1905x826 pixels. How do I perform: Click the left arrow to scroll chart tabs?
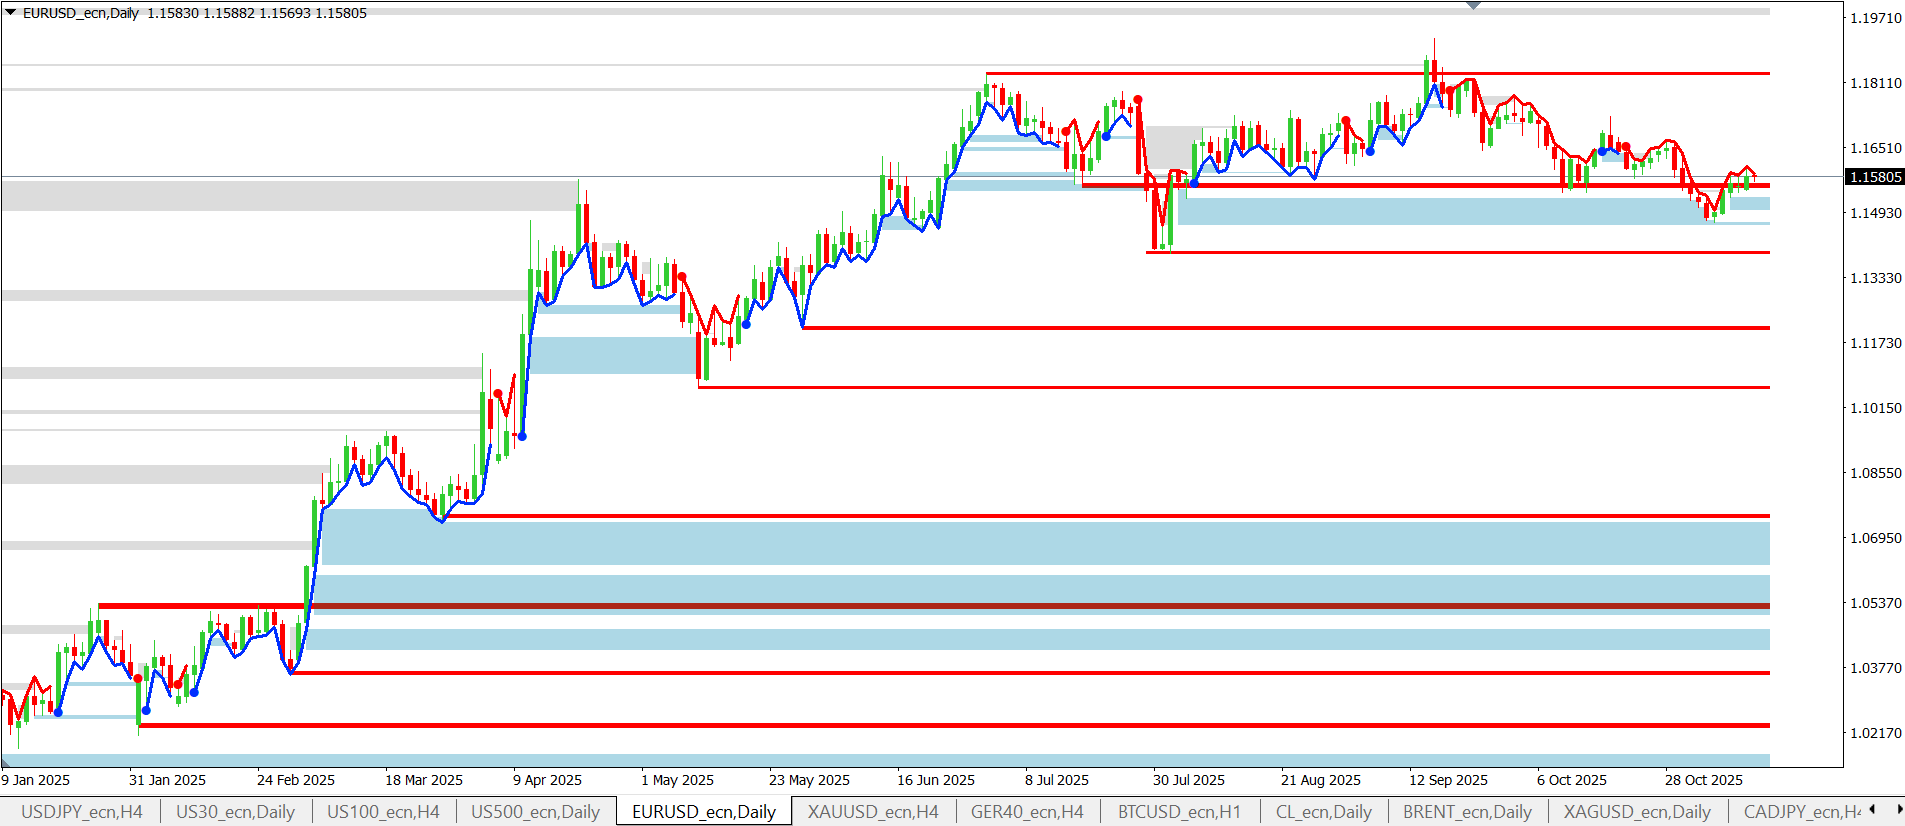(x=1872, y=810)
